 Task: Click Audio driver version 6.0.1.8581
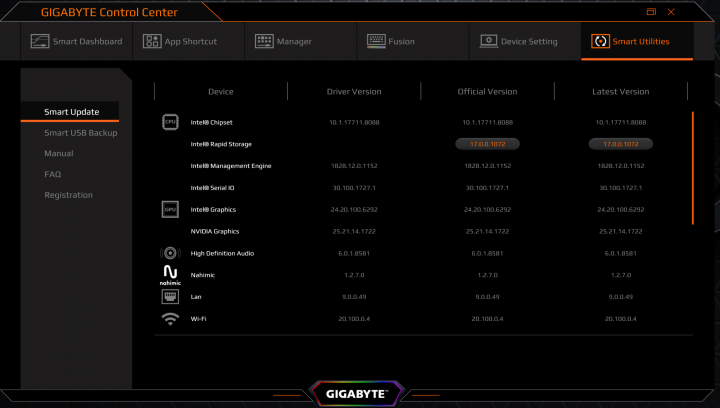tap(354, 253)
